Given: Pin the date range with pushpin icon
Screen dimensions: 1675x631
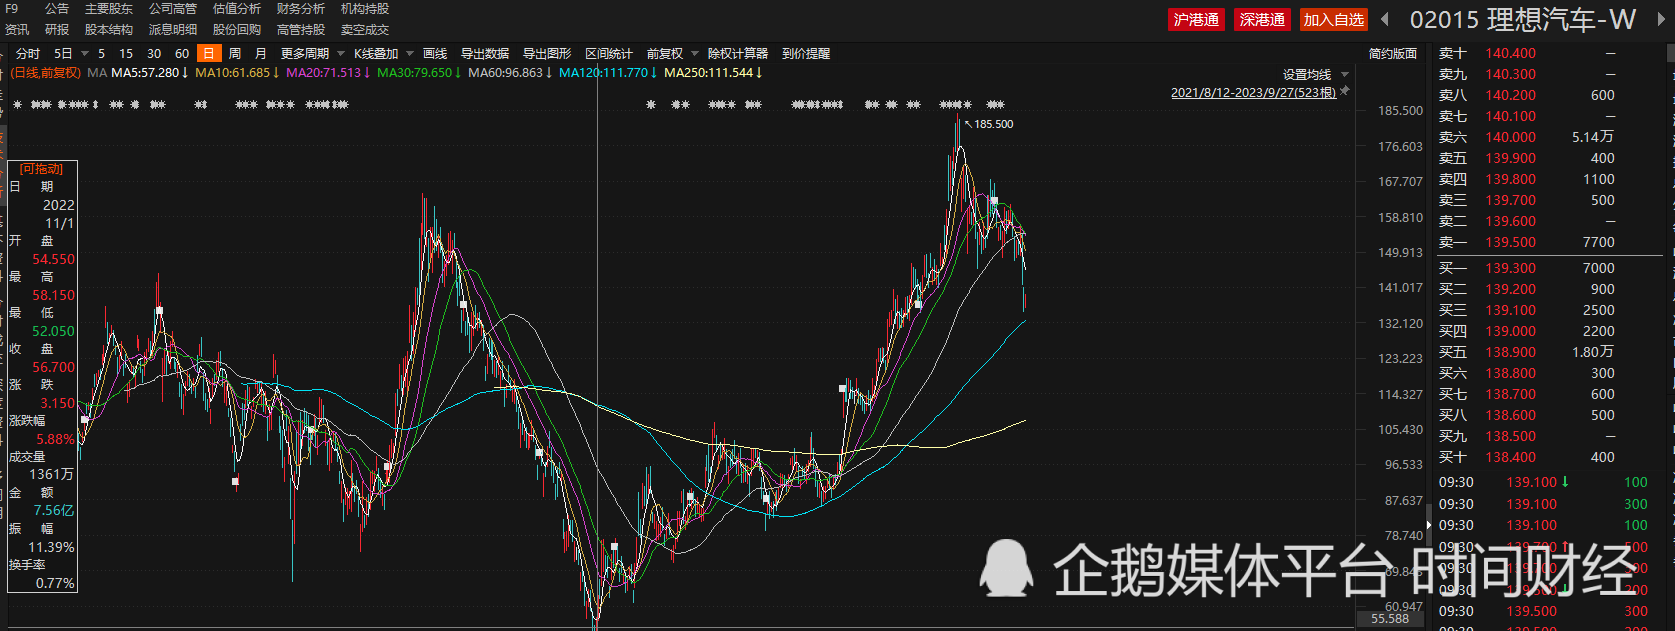Looking at the screenshot, I should (x=1345, y=91).
